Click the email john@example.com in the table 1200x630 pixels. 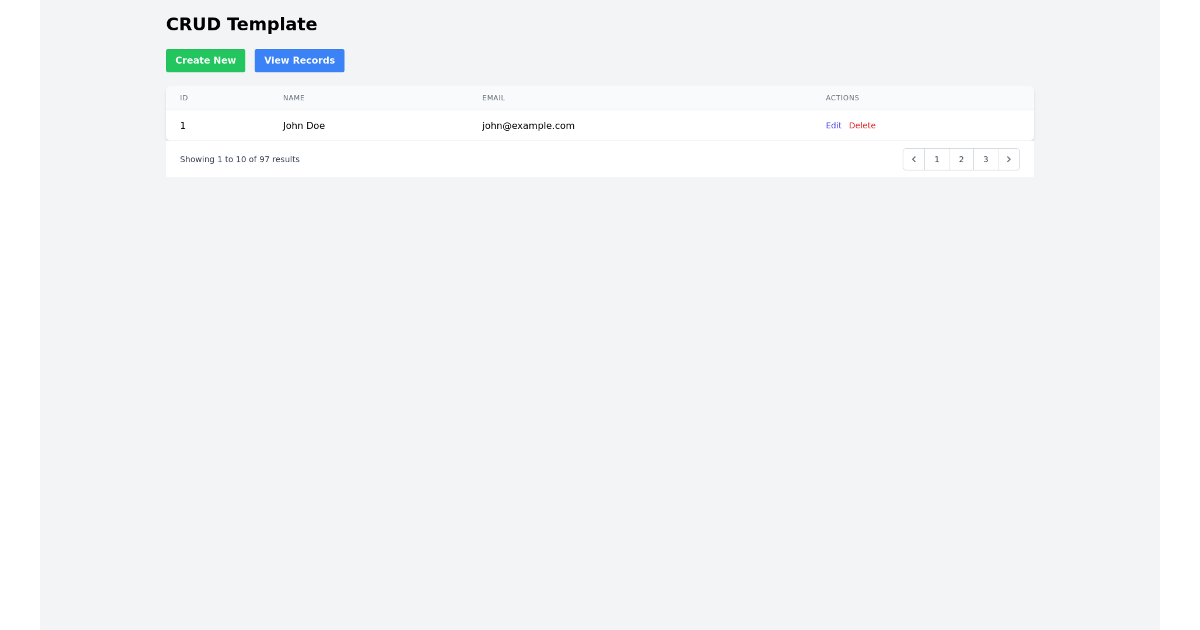click(527, 125)
